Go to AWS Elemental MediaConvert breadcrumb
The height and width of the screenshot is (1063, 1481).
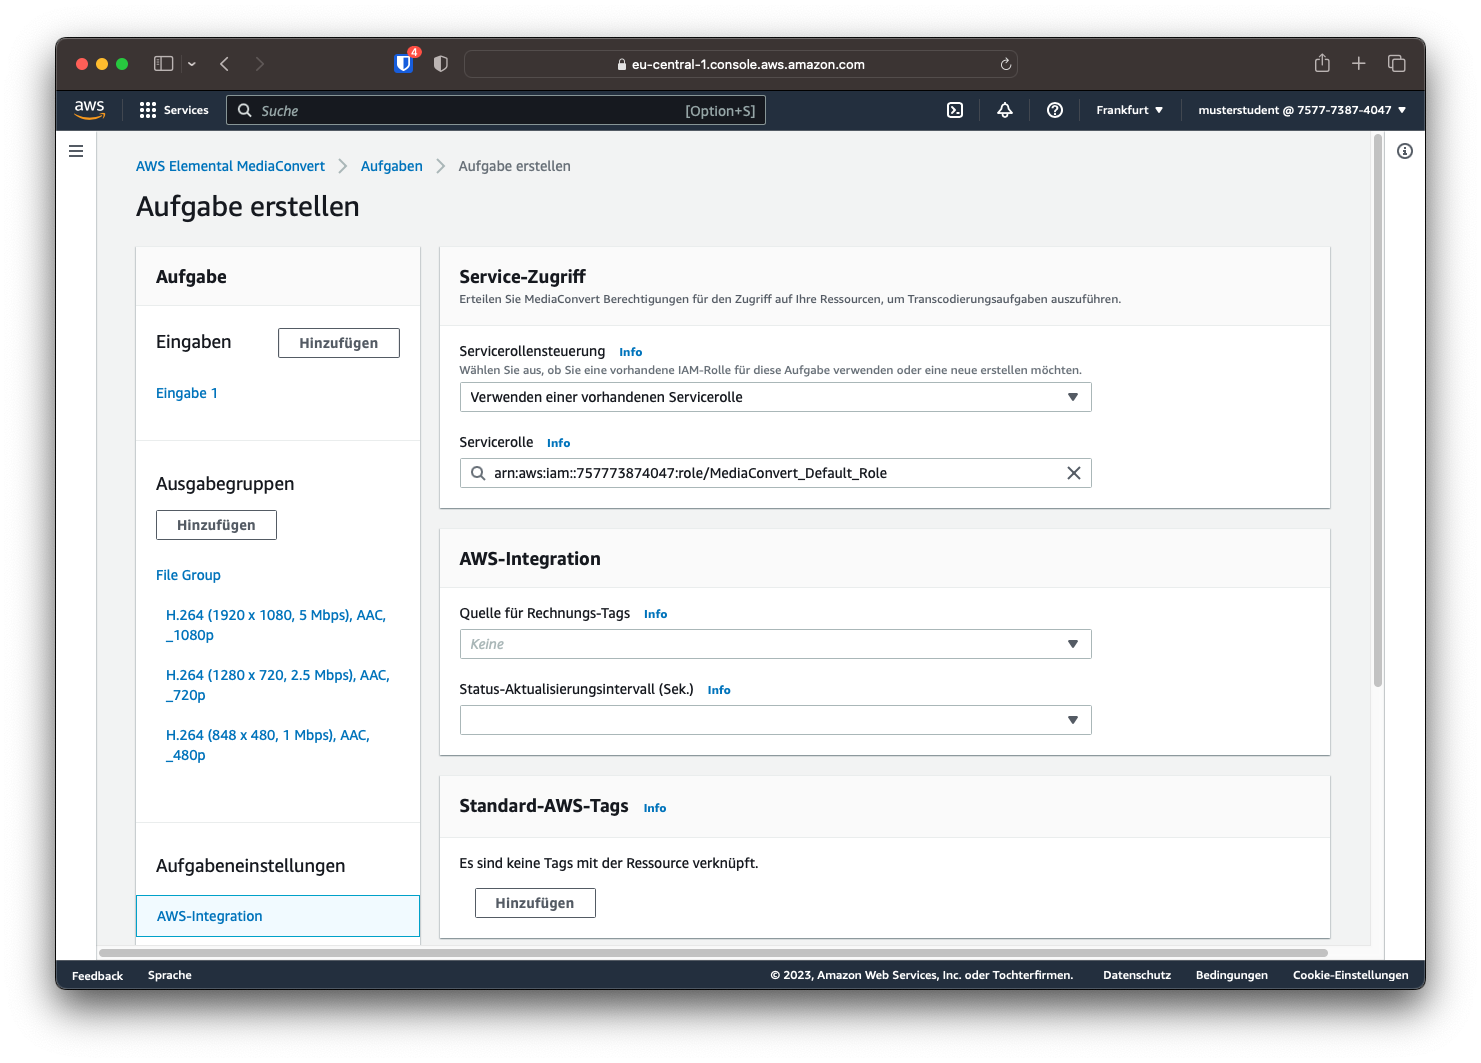(230, 166)
